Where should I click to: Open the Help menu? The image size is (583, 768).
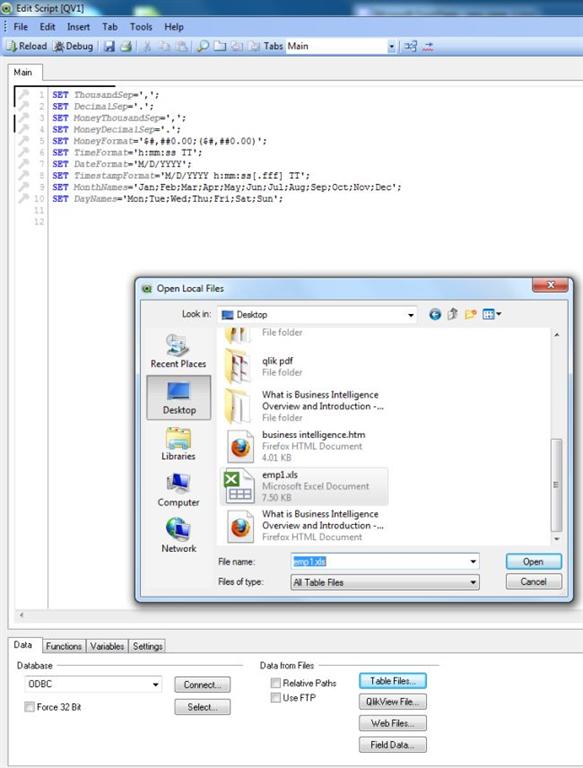[173, 27]
